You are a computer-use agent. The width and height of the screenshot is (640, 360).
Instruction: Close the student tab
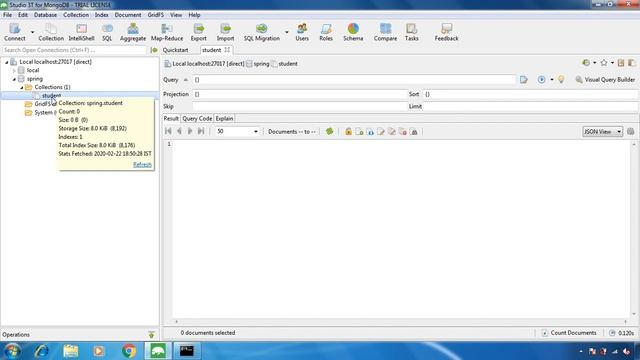227,50
